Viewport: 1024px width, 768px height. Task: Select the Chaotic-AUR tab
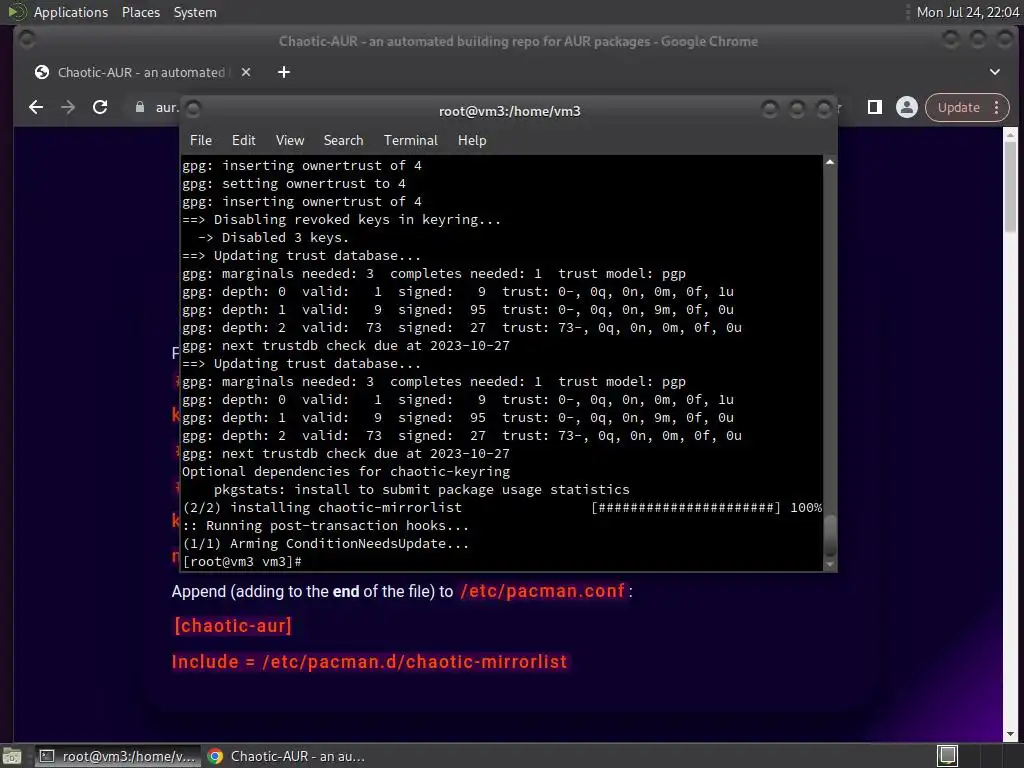coord(140,72)
